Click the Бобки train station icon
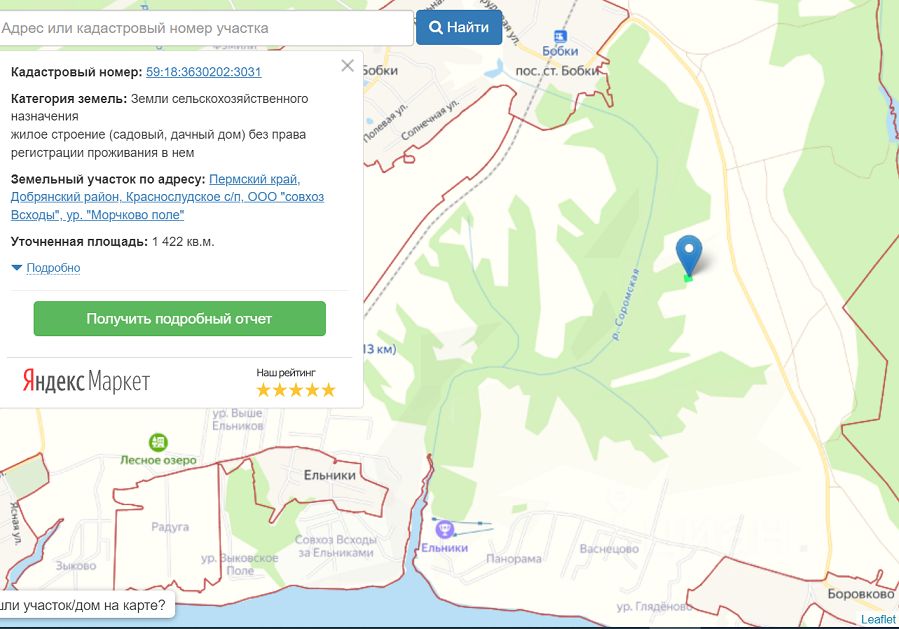 pos(560,37)
